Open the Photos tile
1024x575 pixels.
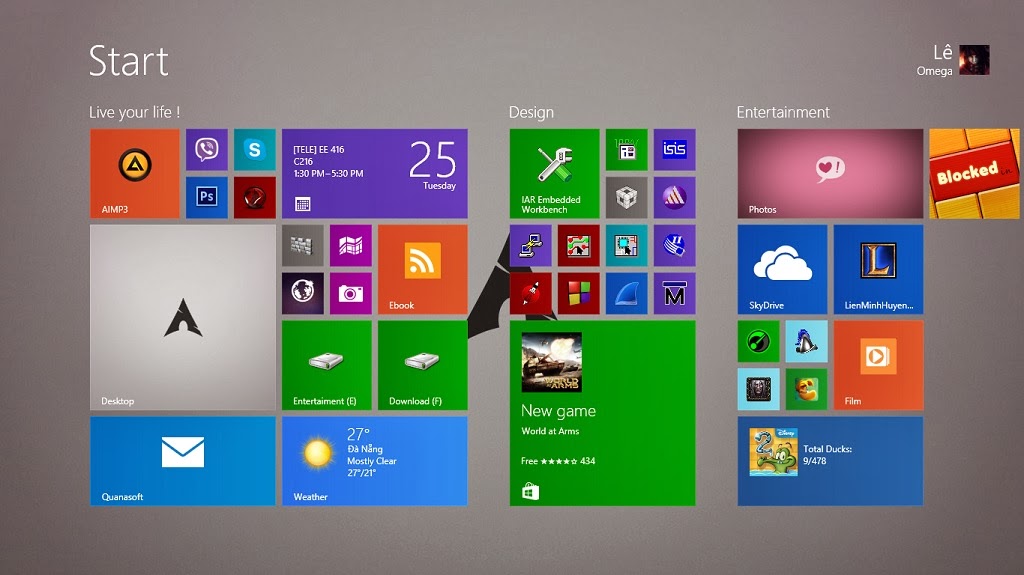[830, 173]
